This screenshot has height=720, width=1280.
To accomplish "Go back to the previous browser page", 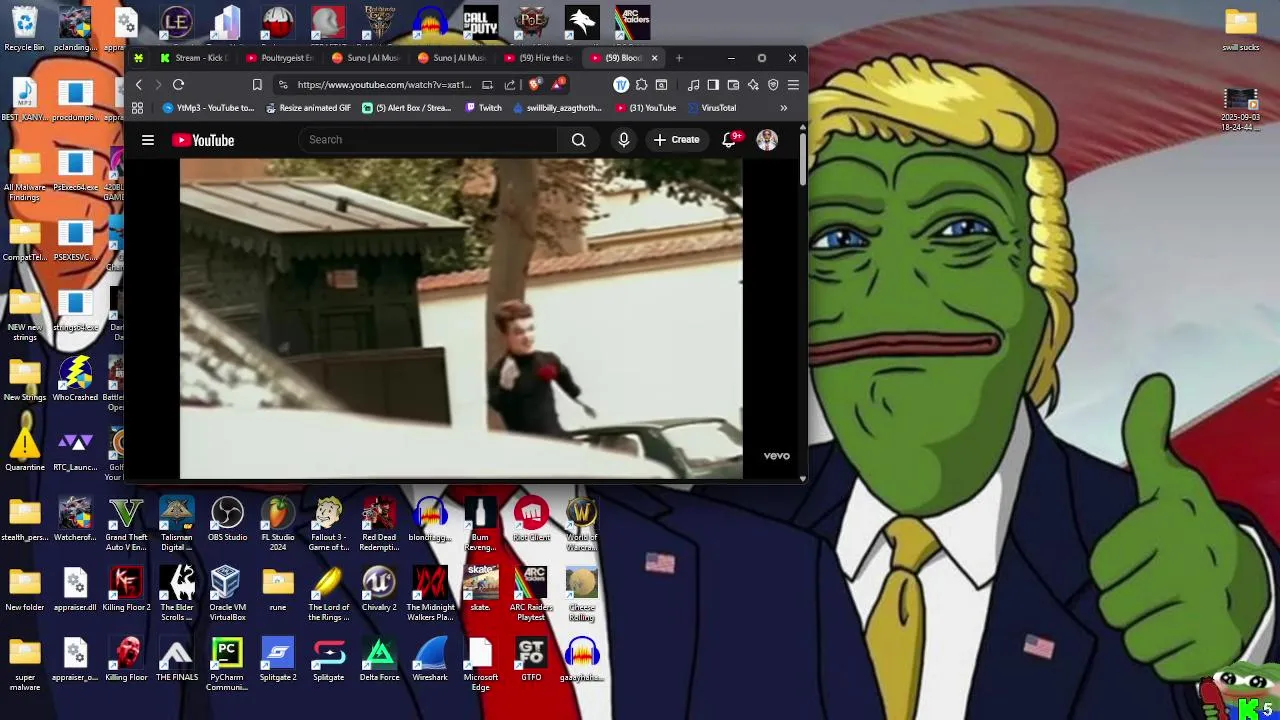I will (x=139, y=85).
